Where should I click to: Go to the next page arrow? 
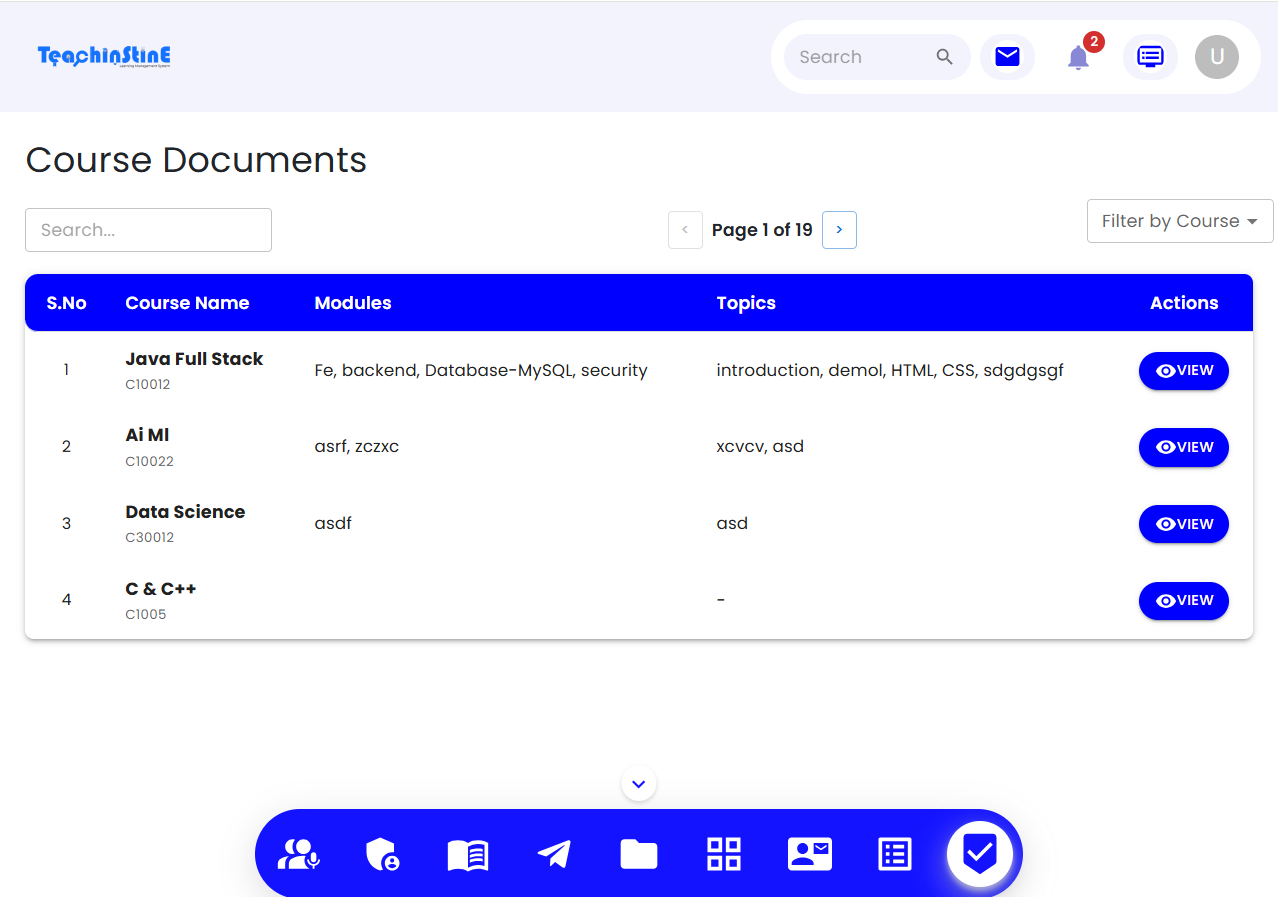pyautogui.click(x=839, y=230)
